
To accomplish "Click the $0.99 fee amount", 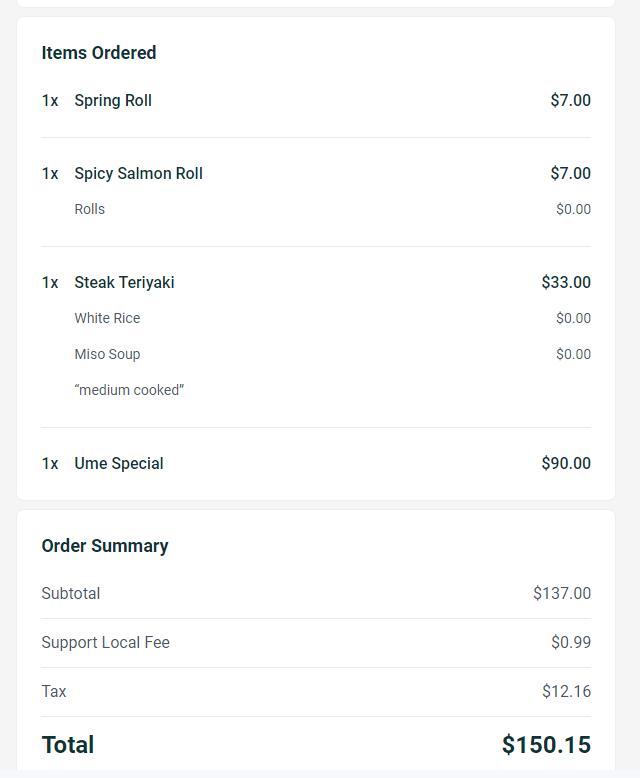I will (x=571, y=643).
